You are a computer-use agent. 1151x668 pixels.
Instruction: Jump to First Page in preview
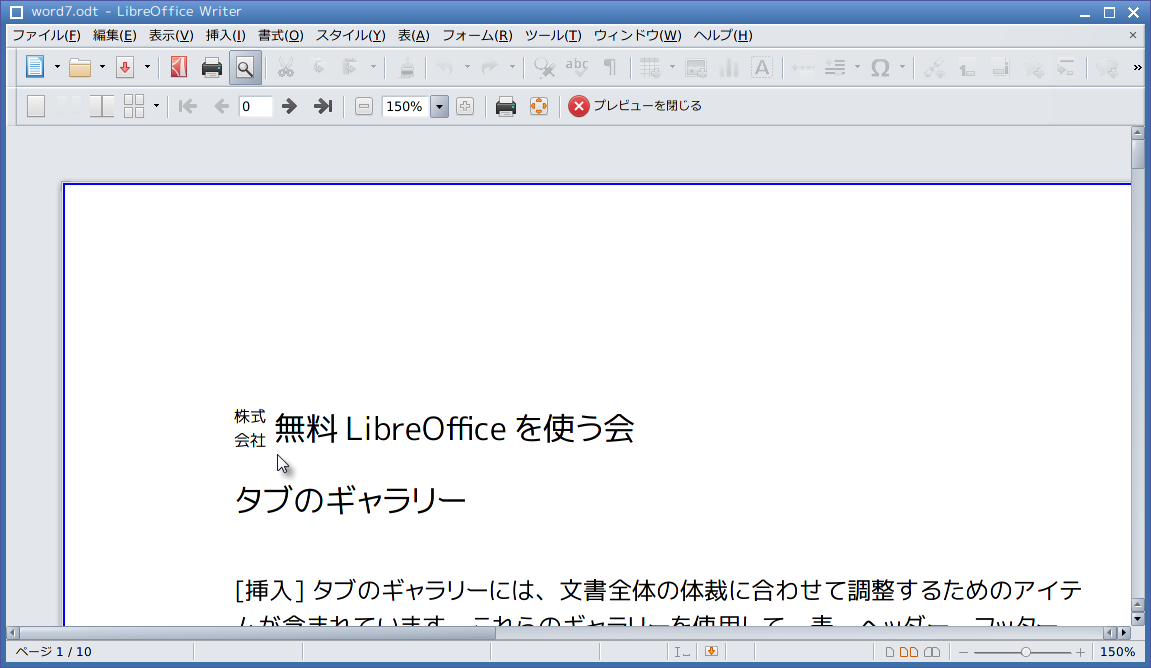tap(188, 106)
